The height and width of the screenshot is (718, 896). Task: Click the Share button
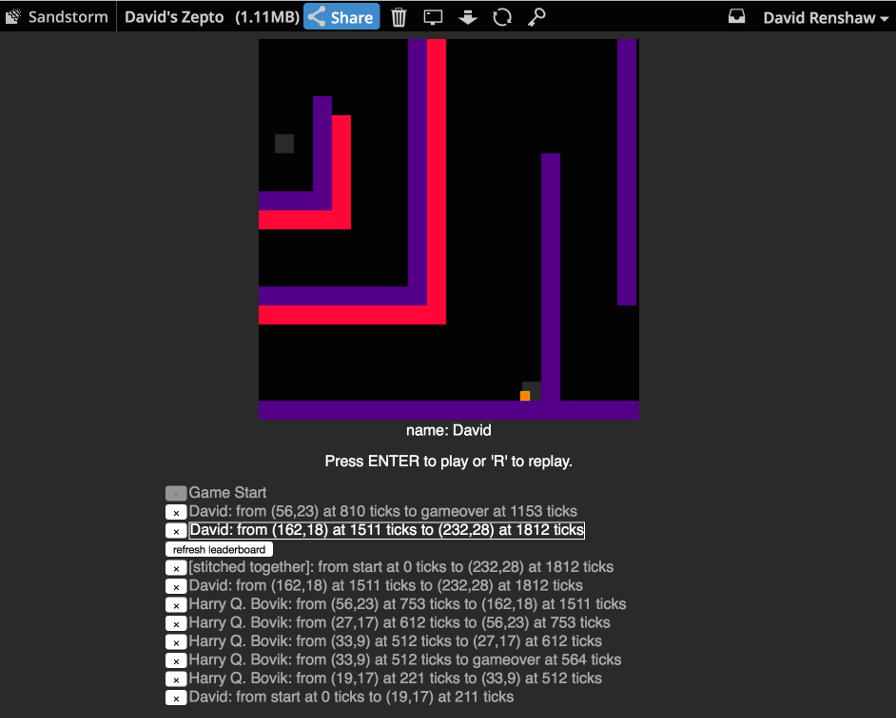click(342, 17)
